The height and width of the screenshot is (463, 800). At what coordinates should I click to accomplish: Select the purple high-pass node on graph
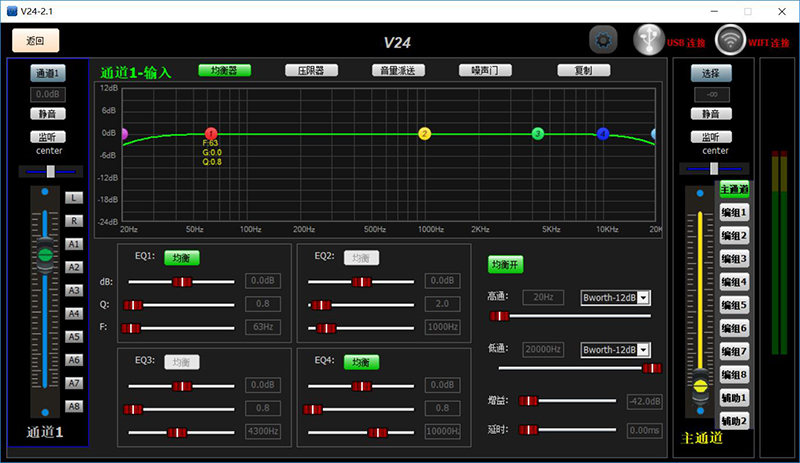[x=124, y=134]
